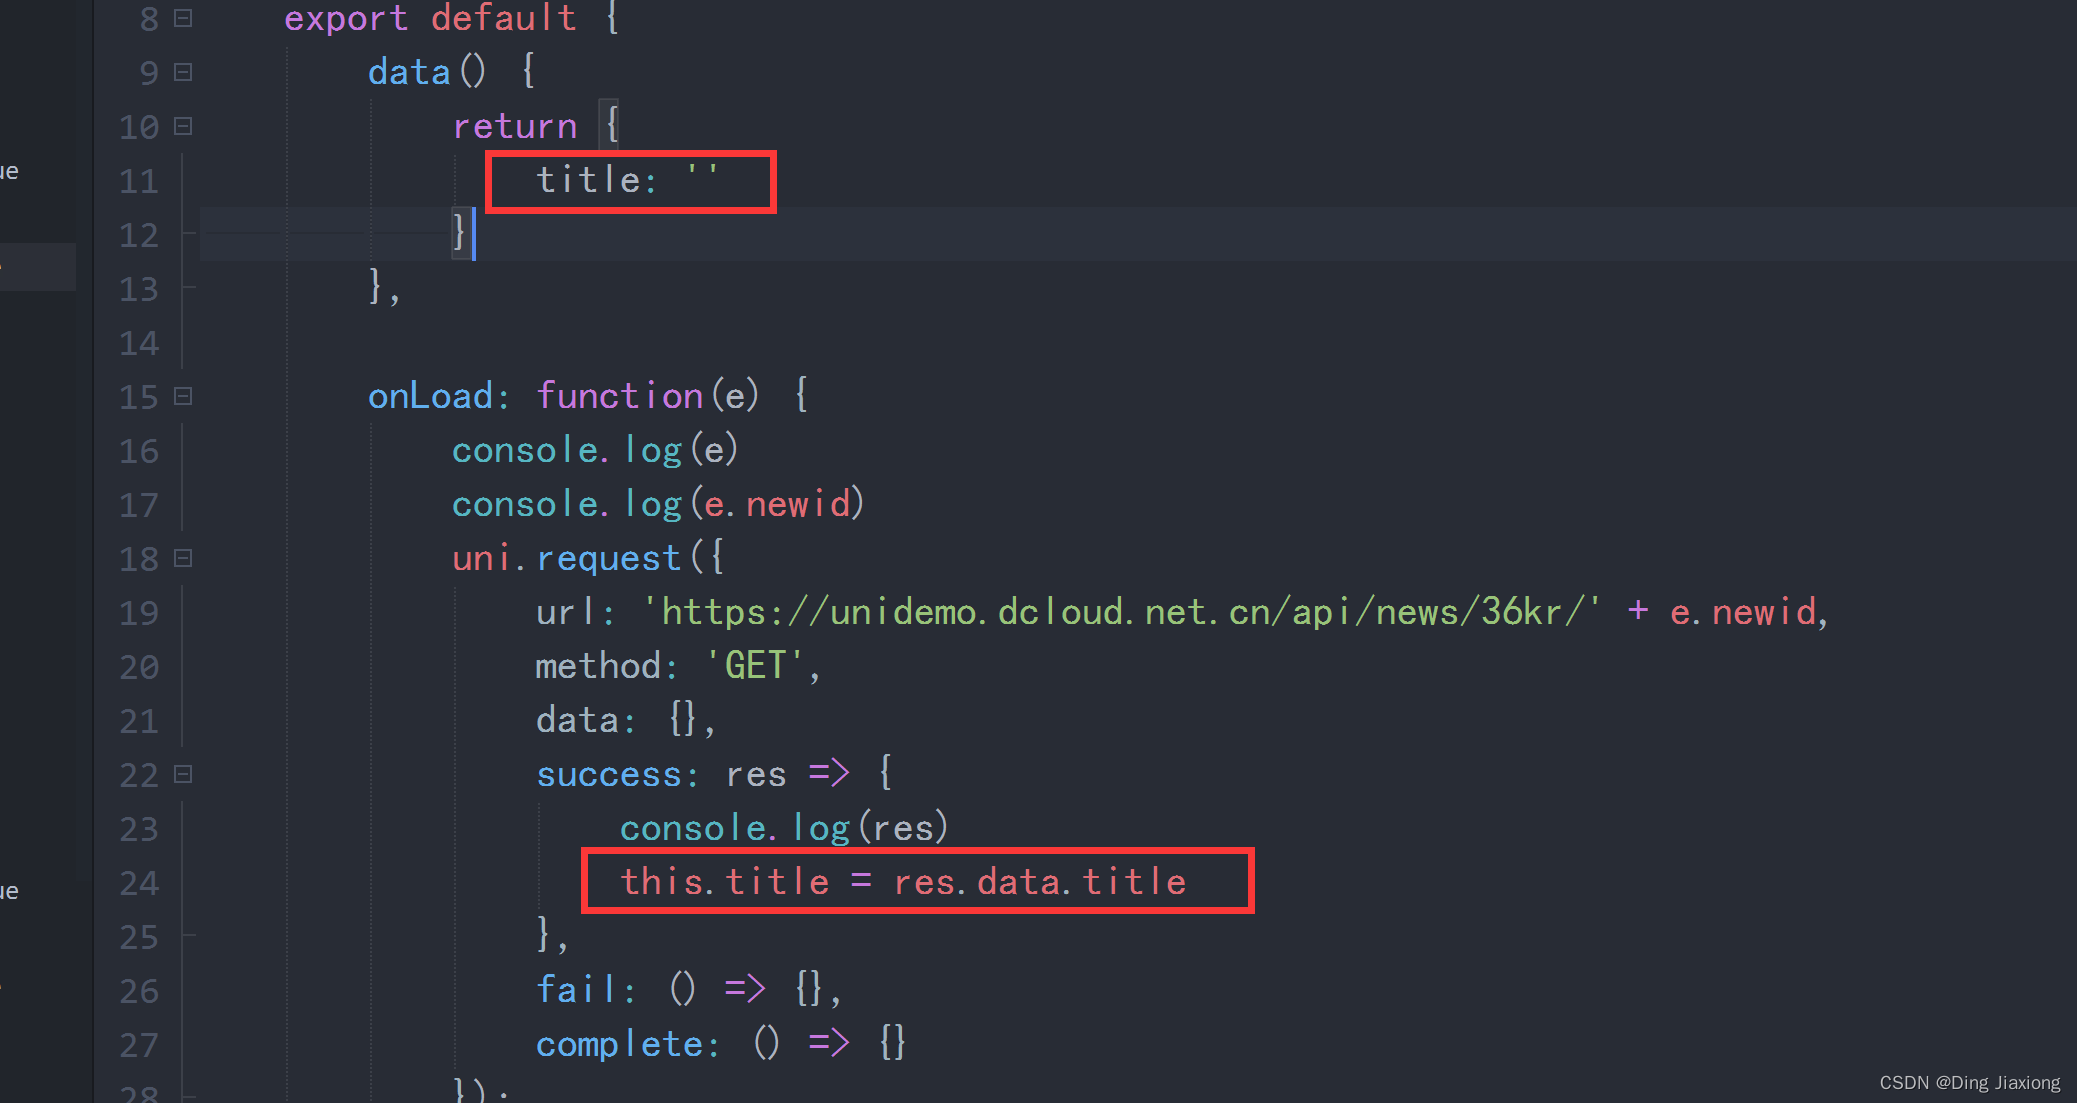The image size is (2077, 1103).
Task: Collapse the return block fold marker
Action: point(183,126)
